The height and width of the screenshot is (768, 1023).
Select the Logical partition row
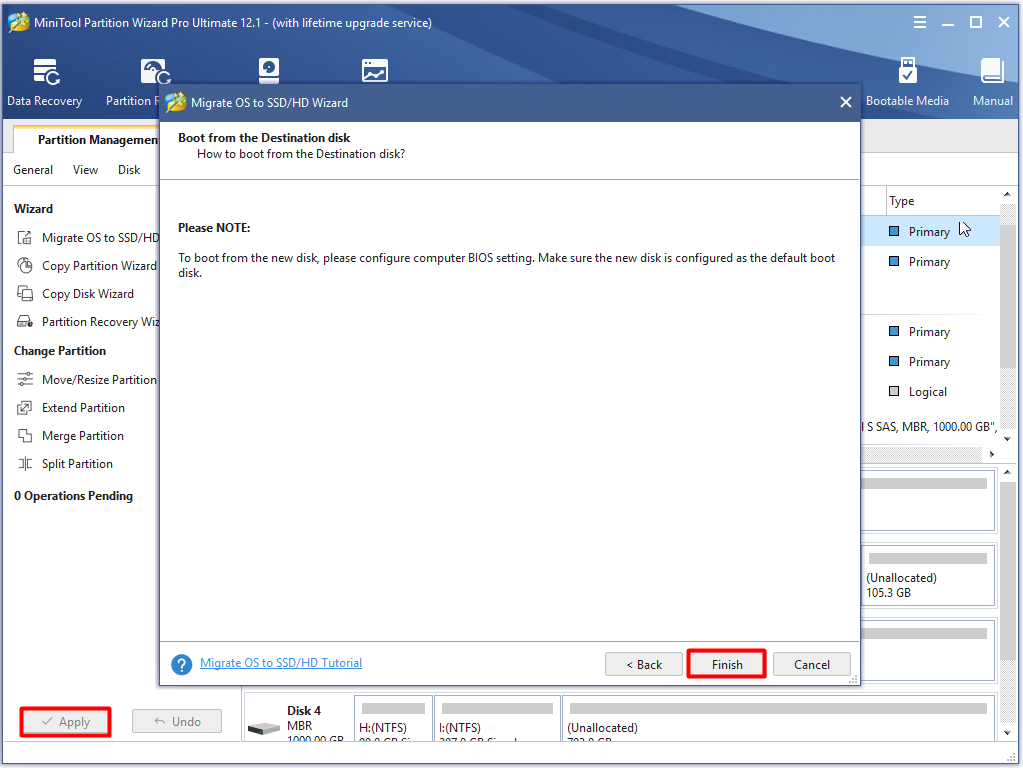[x=930, y=392]
